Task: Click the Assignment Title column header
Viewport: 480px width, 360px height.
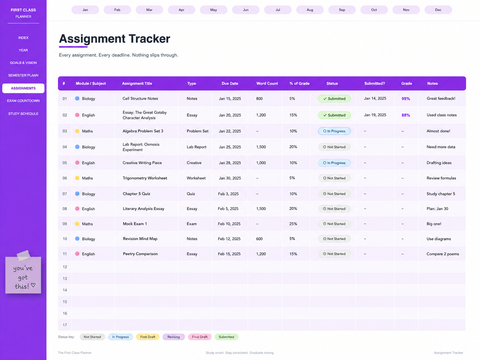Action: coord(137,83)
